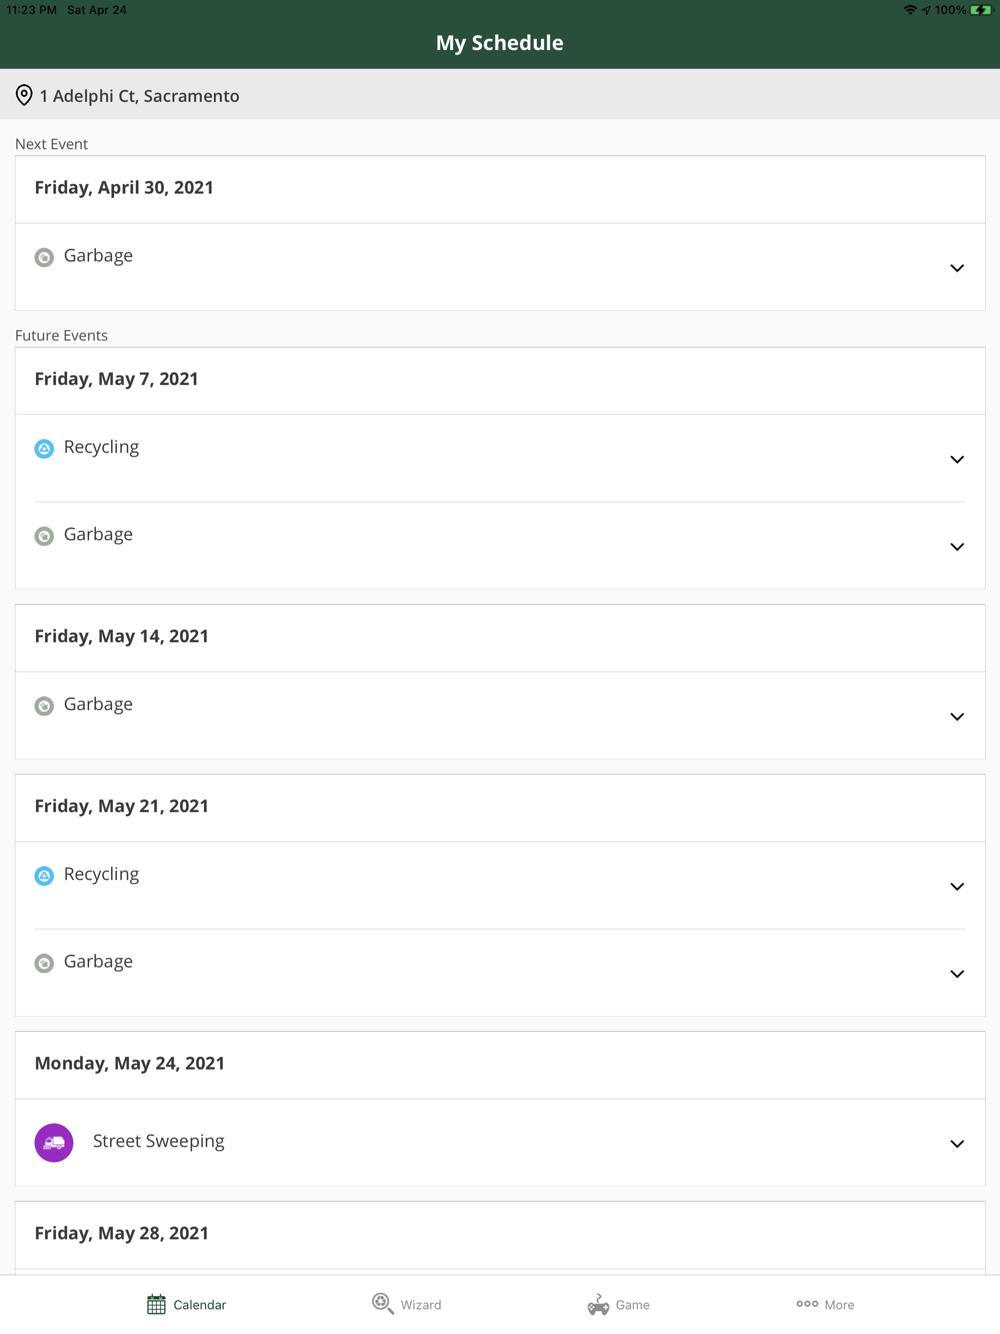1000x1334 pixels.
Task: Tap the blue Recycling icon under May 7
Action: pyautogui.click(x=44, y=449)
